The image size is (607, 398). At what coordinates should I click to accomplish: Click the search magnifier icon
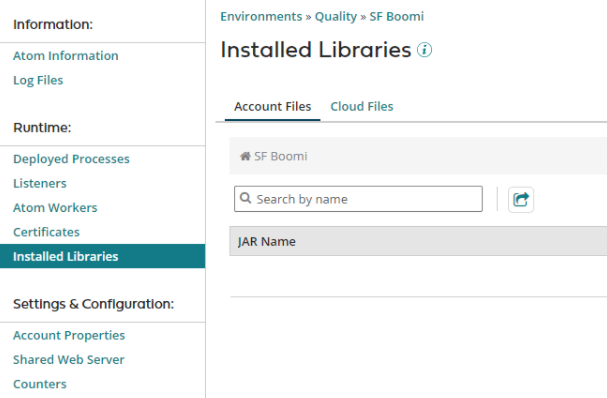(245, 198)
